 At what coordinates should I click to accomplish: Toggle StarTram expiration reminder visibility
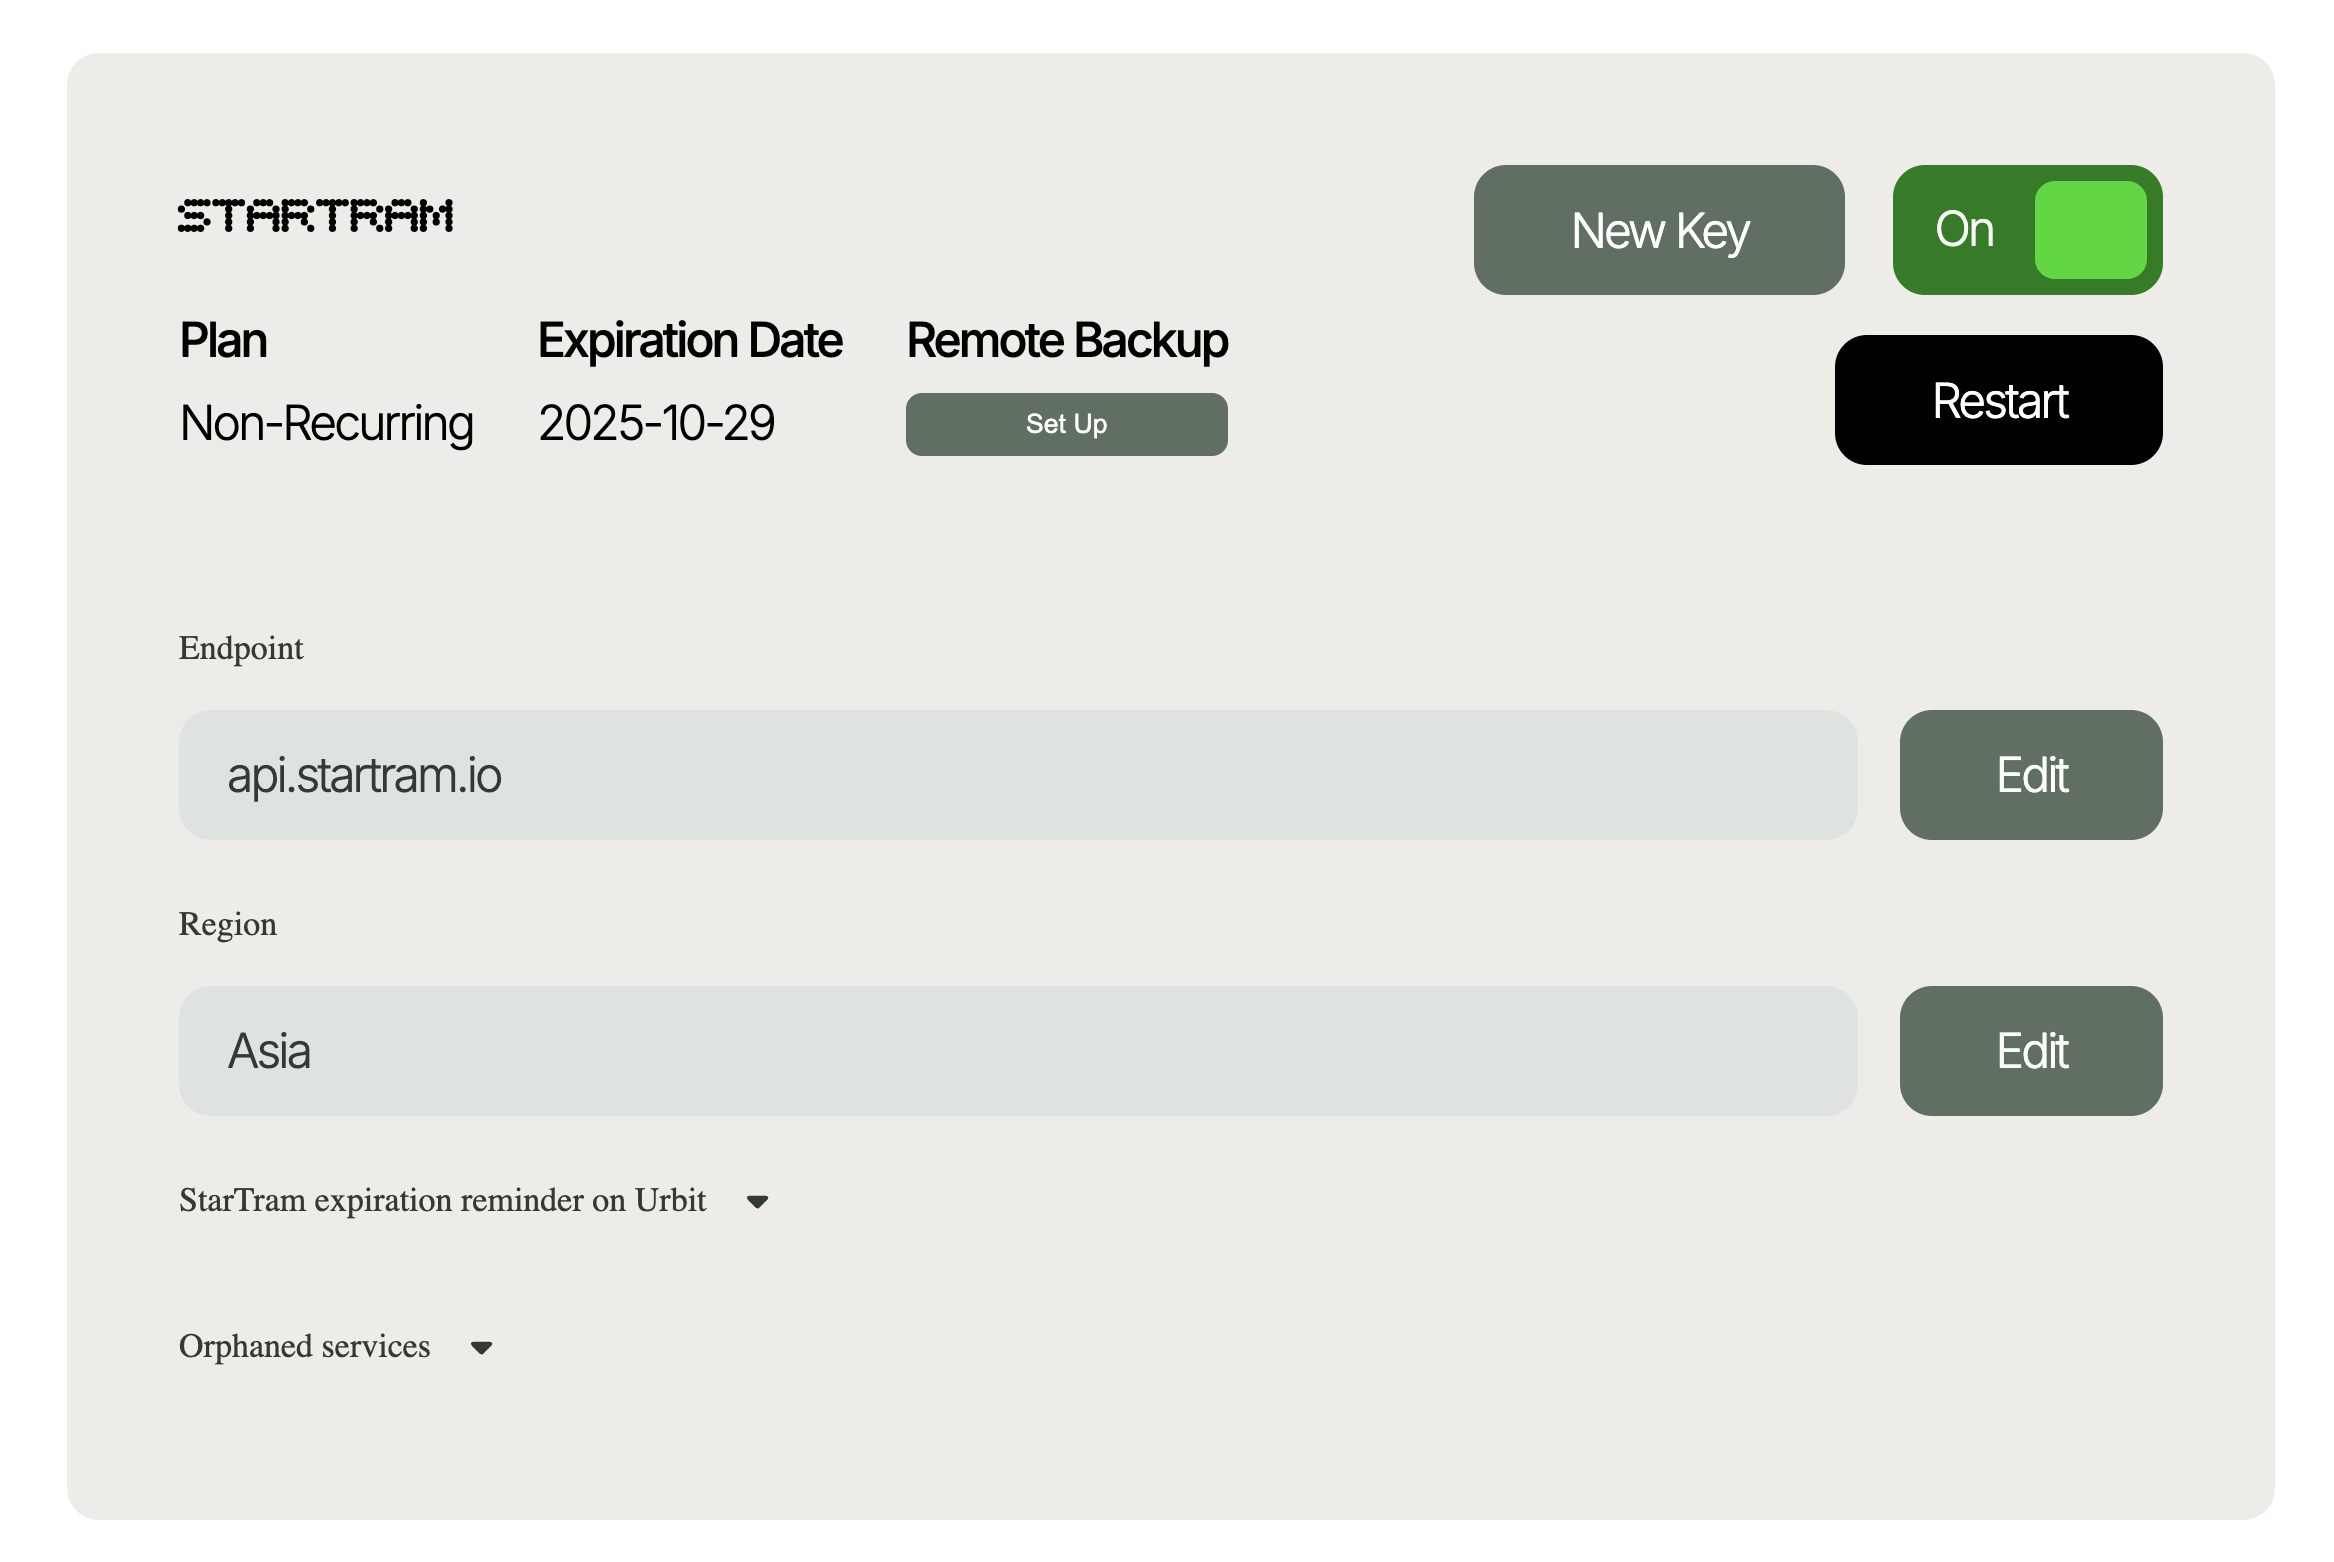click(758, 1199)
